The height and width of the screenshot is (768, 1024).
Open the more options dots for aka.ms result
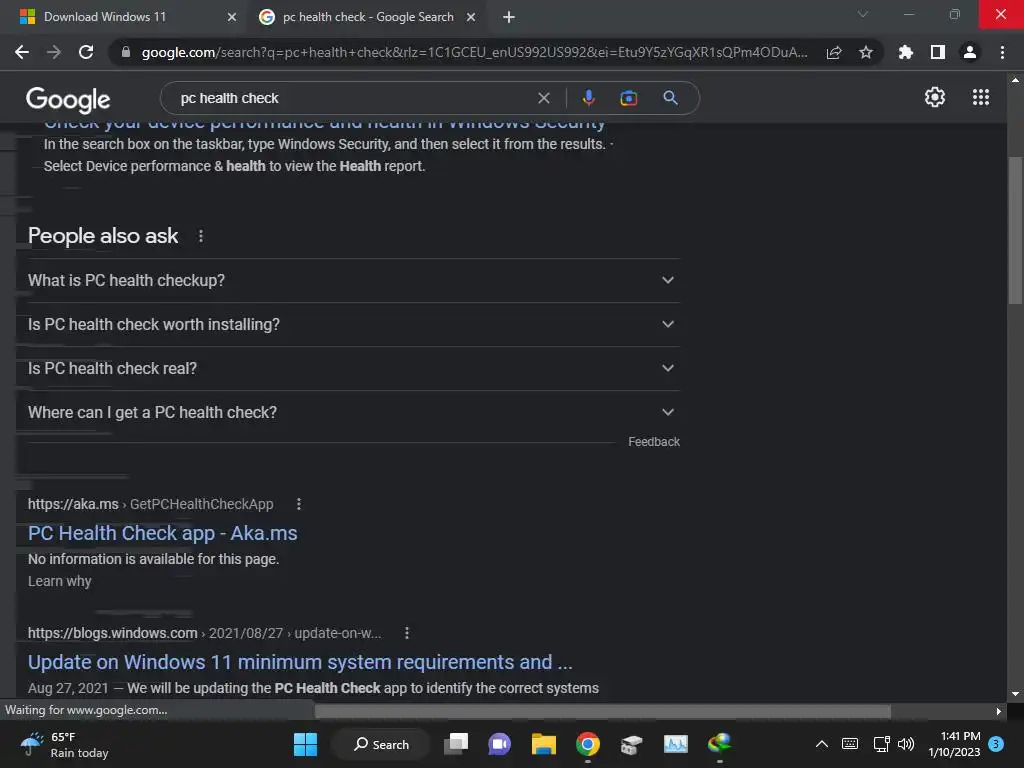(x=298, y=504)
